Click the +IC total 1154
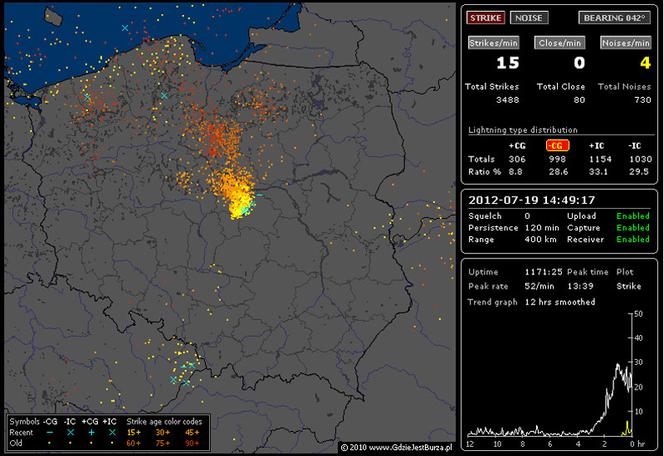 [x=600, y=159]
